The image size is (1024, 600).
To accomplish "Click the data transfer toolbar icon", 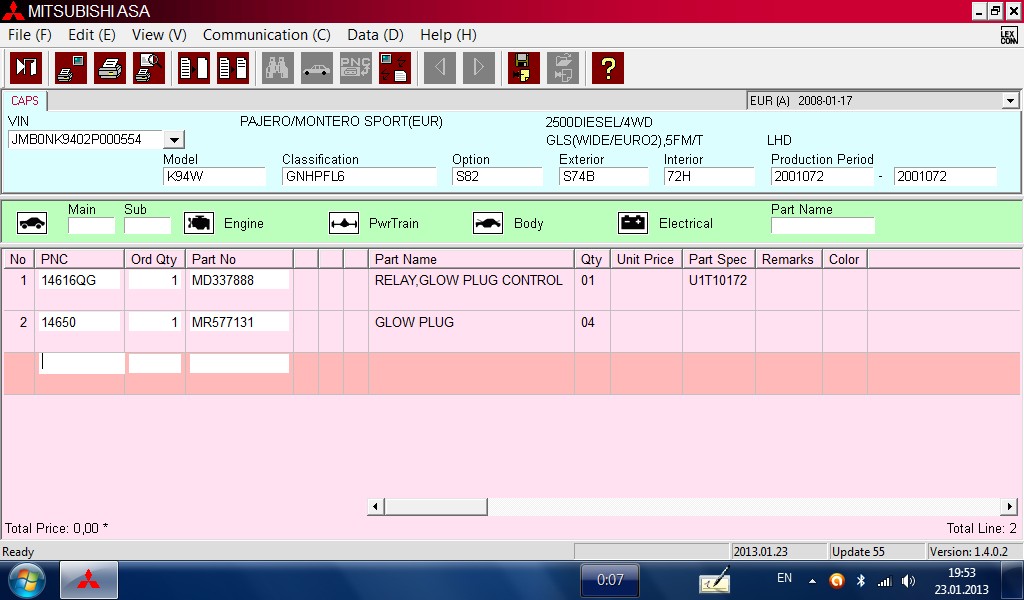I will point(394,68).
